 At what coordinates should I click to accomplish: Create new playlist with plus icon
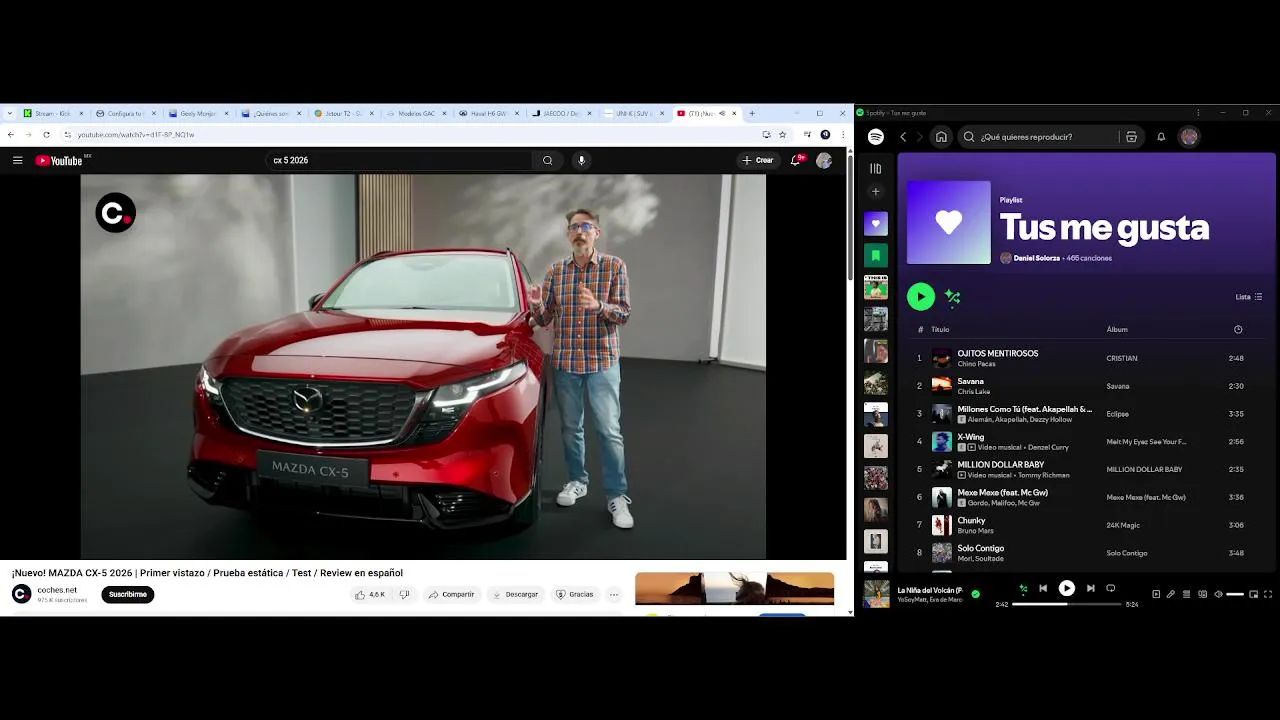click(x=876, y=192)
